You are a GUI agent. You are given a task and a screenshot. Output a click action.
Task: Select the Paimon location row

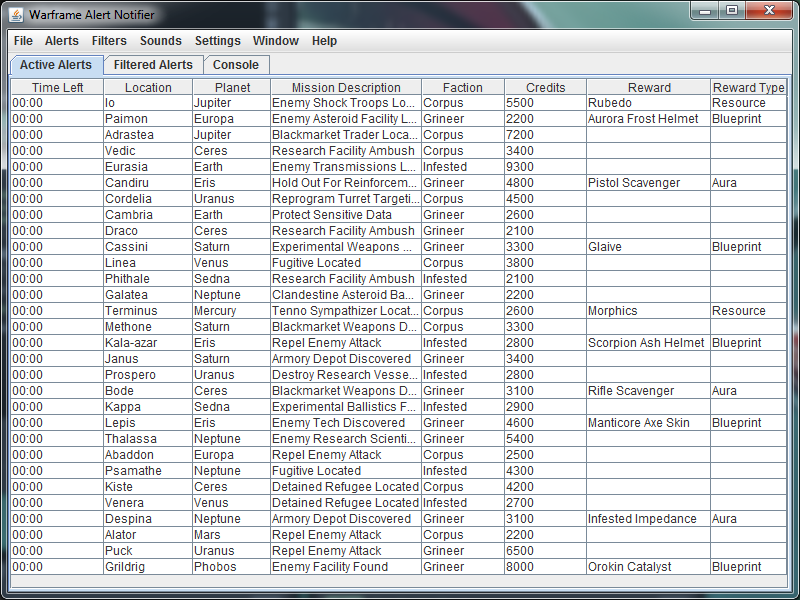148,119
